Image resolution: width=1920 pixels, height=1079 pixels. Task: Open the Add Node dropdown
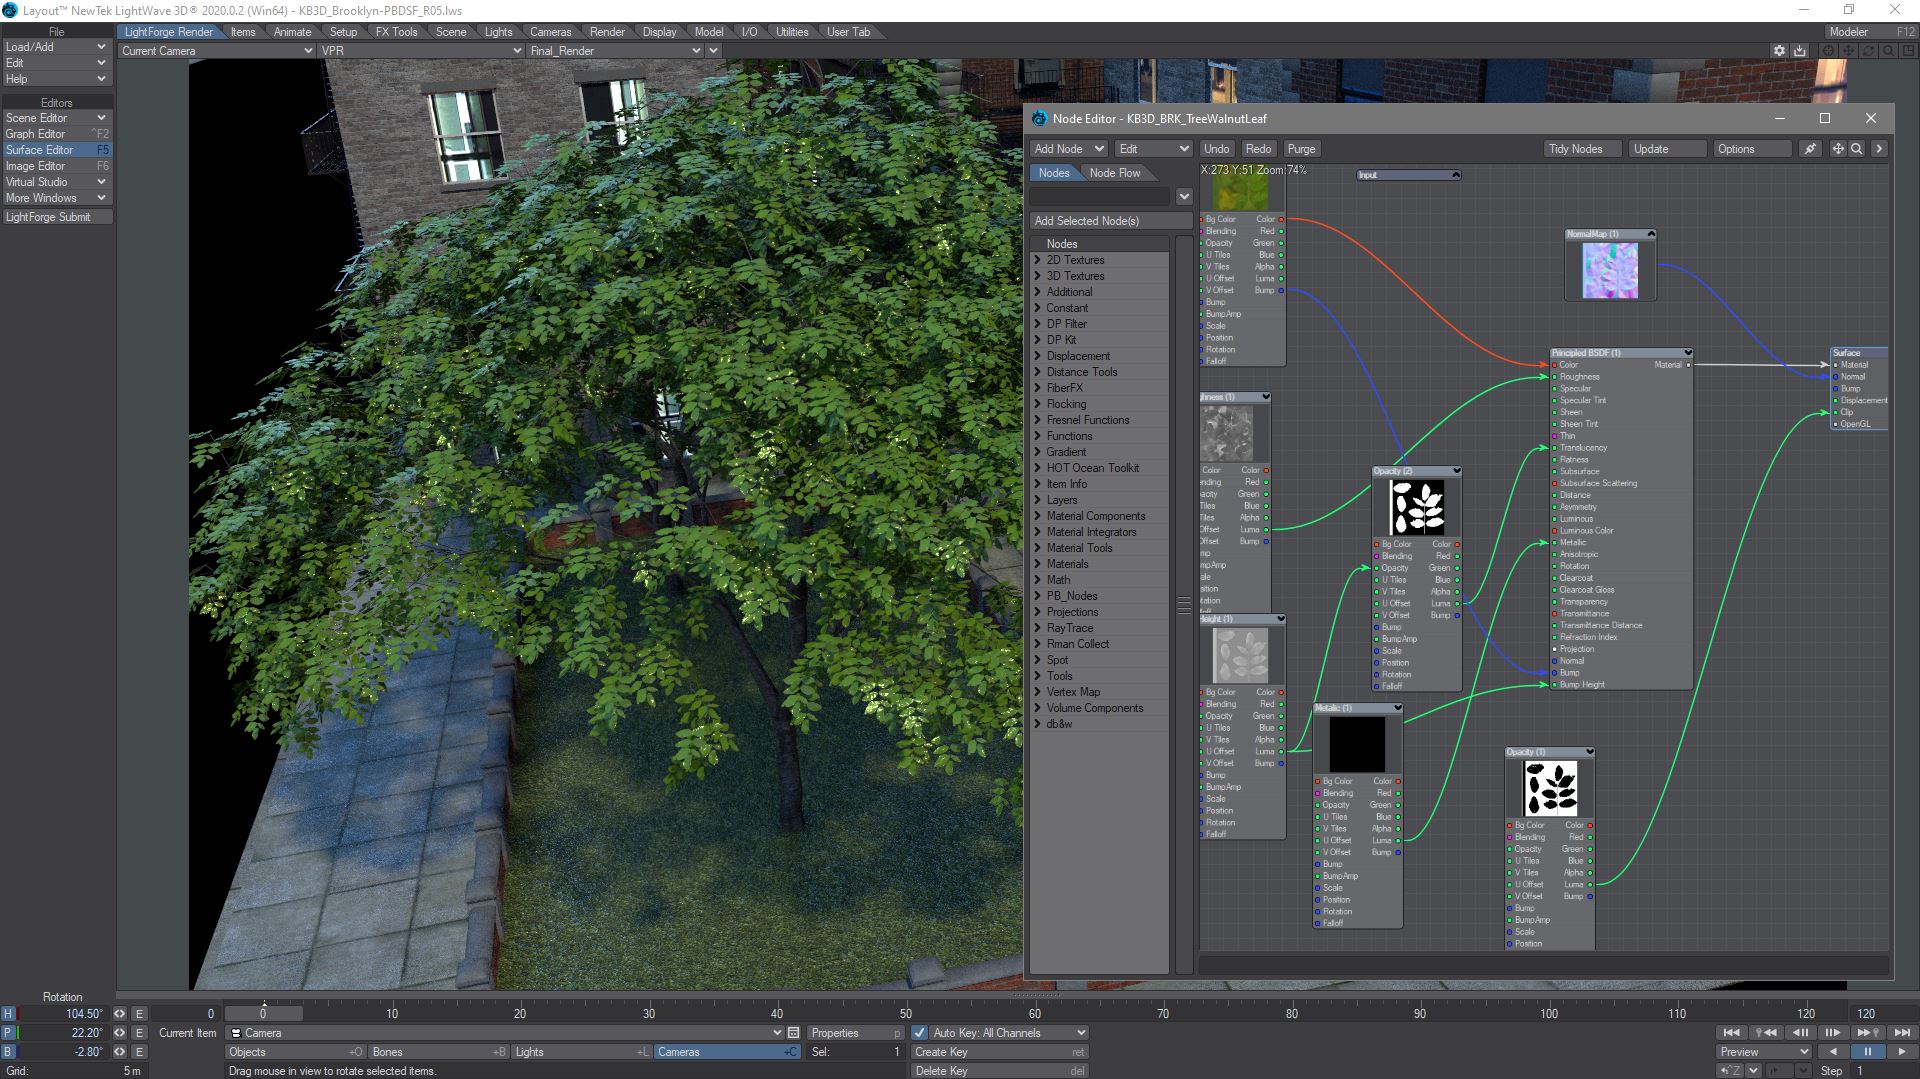[x=1068, y=149]
